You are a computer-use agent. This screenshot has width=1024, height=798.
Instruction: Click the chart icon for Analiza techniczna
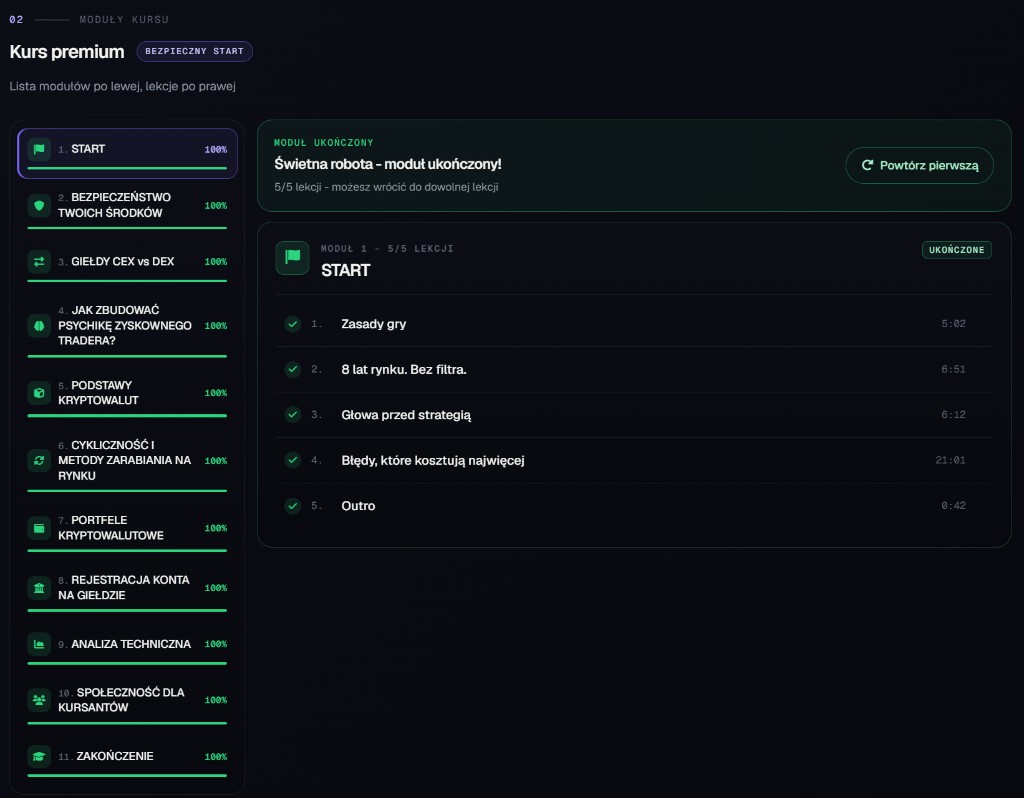click(39, 644)
